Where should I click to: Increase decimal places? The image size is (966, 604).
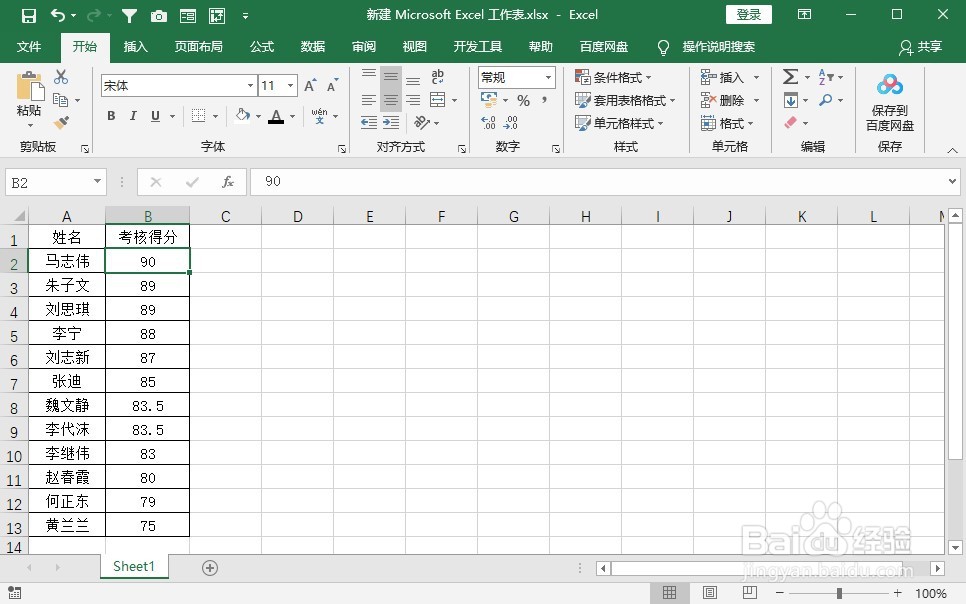488,123
